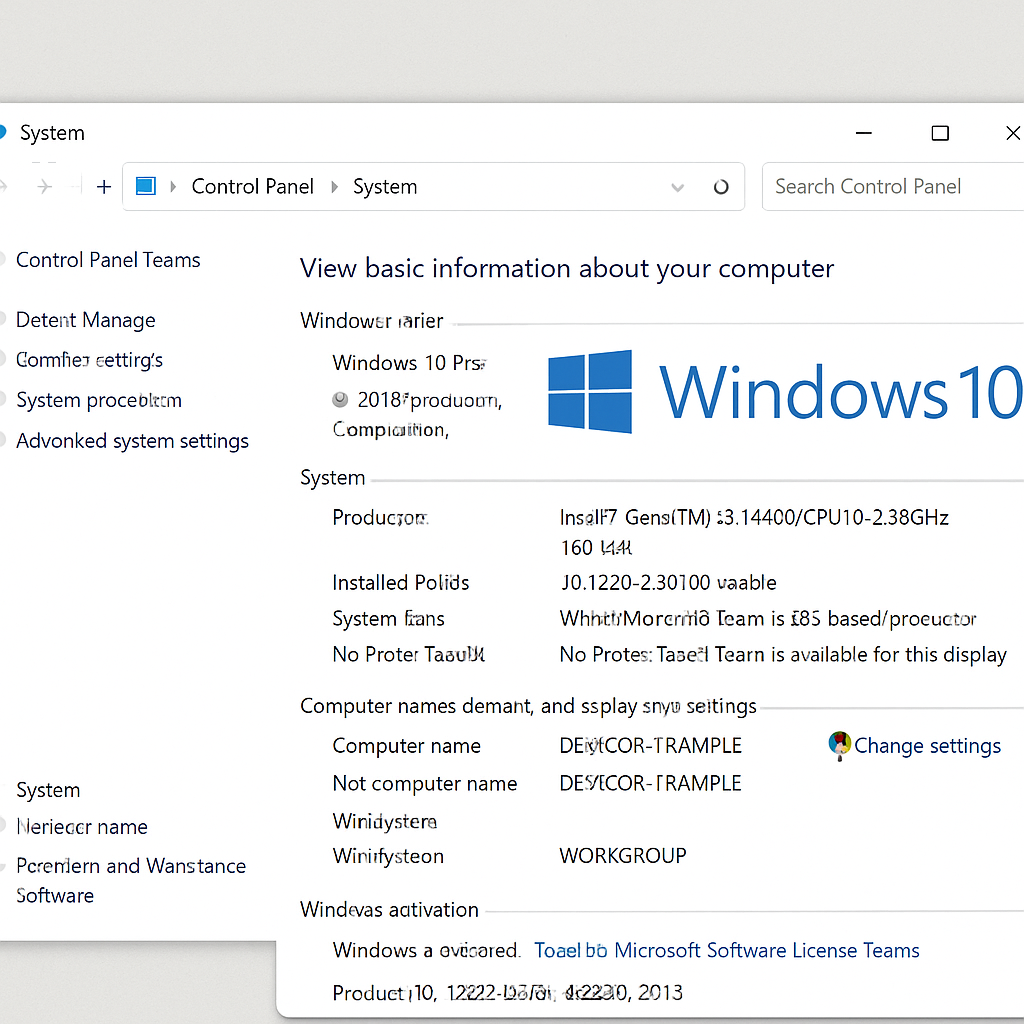
Task: Click the copyright bullet before 2018
Action: point(340,399)
